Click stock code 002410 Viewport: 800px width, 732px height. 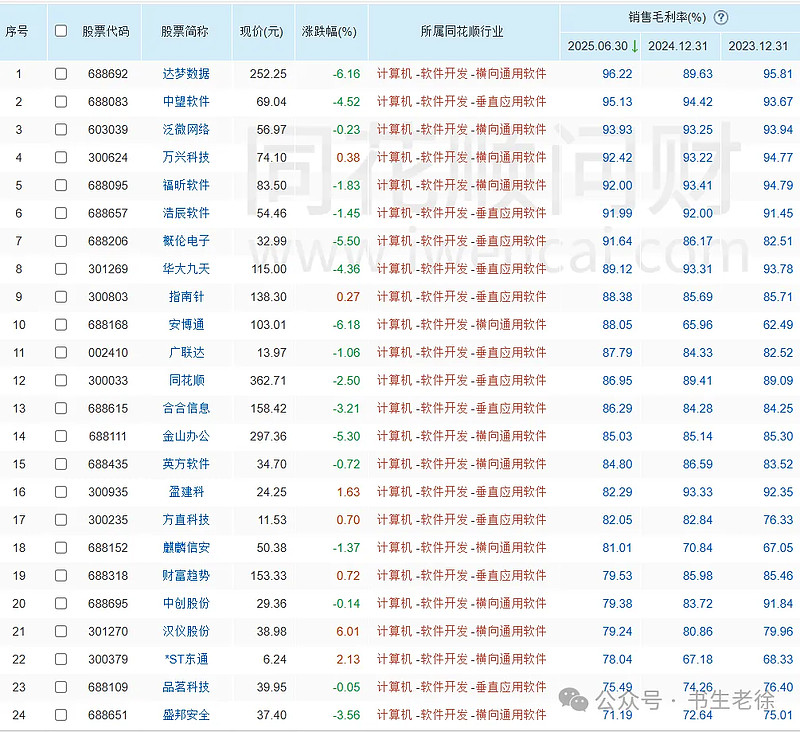[x=108, y=352]
